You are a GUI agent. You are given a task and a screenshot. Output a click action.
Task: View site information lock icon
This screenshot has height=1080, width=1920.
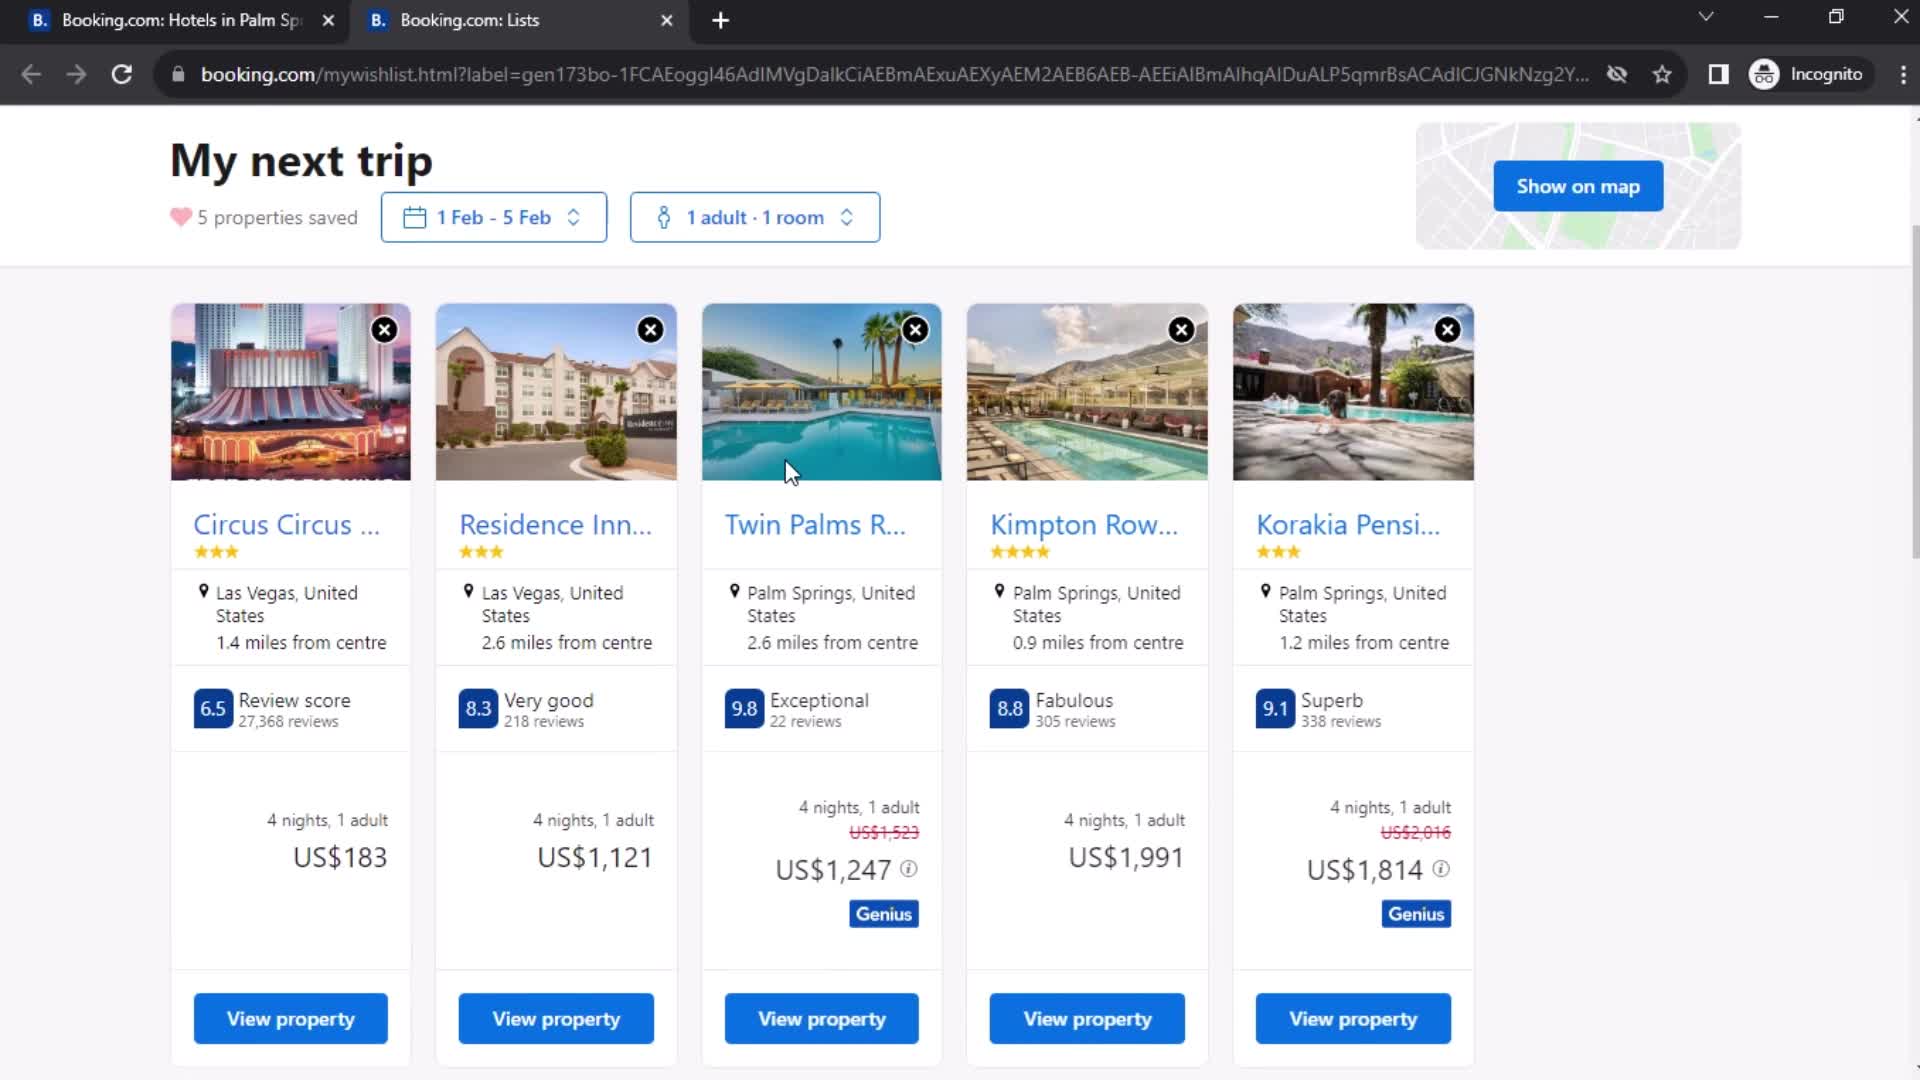[x=178, y=74]
